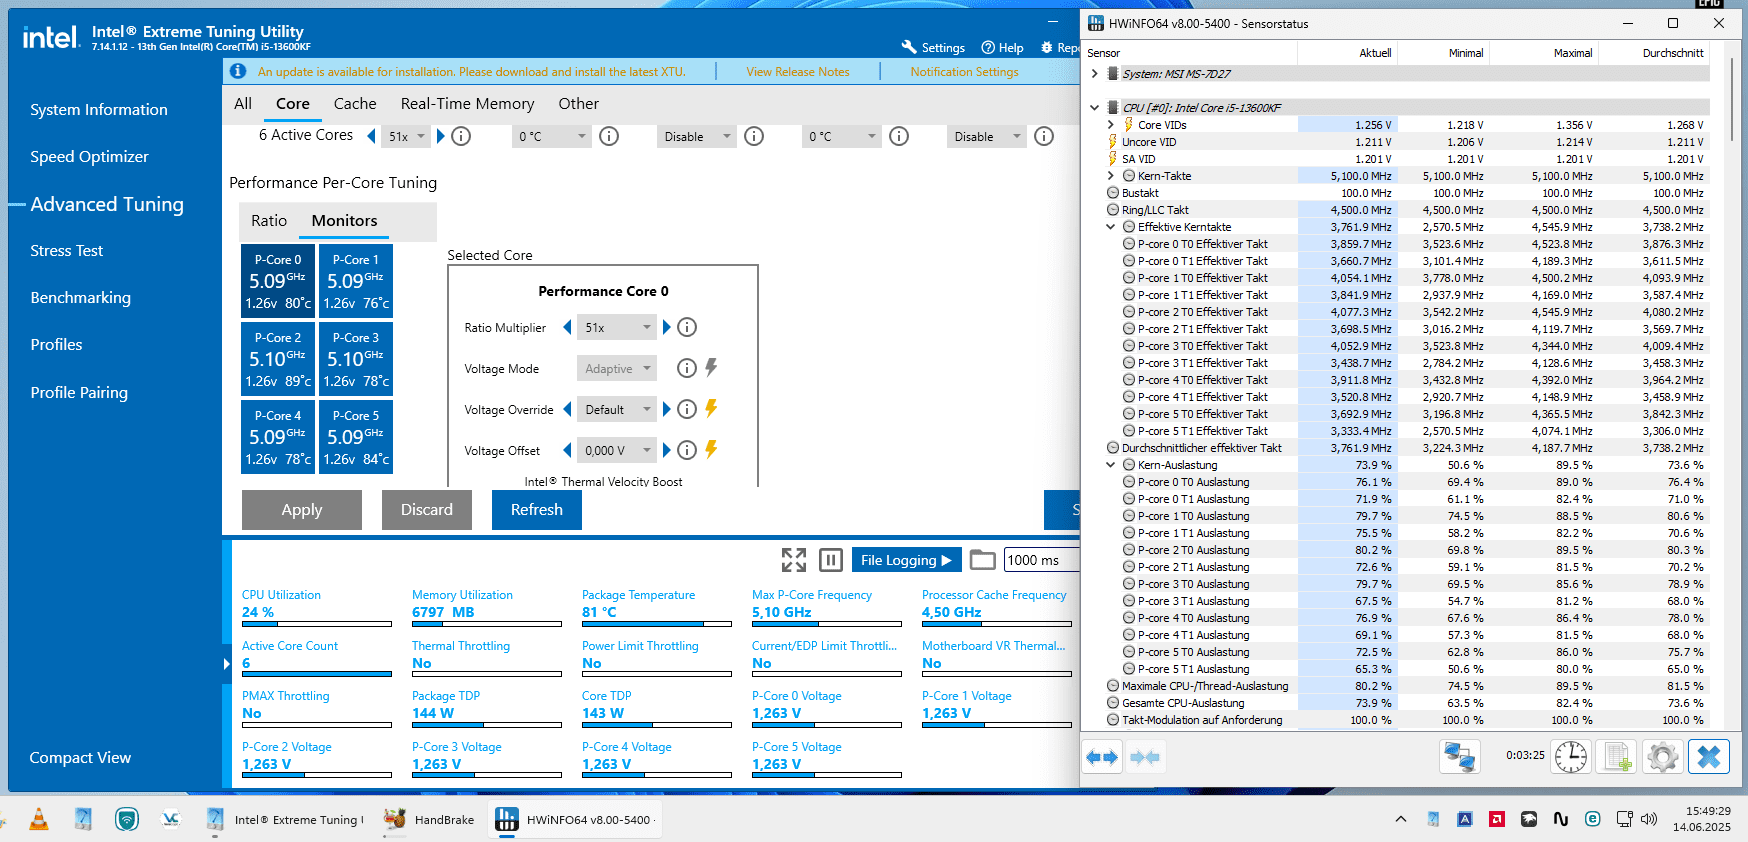The image size is (1748, 842).
Task: Select the P-Core 1 monitor tile
Action: coord(356,281)
